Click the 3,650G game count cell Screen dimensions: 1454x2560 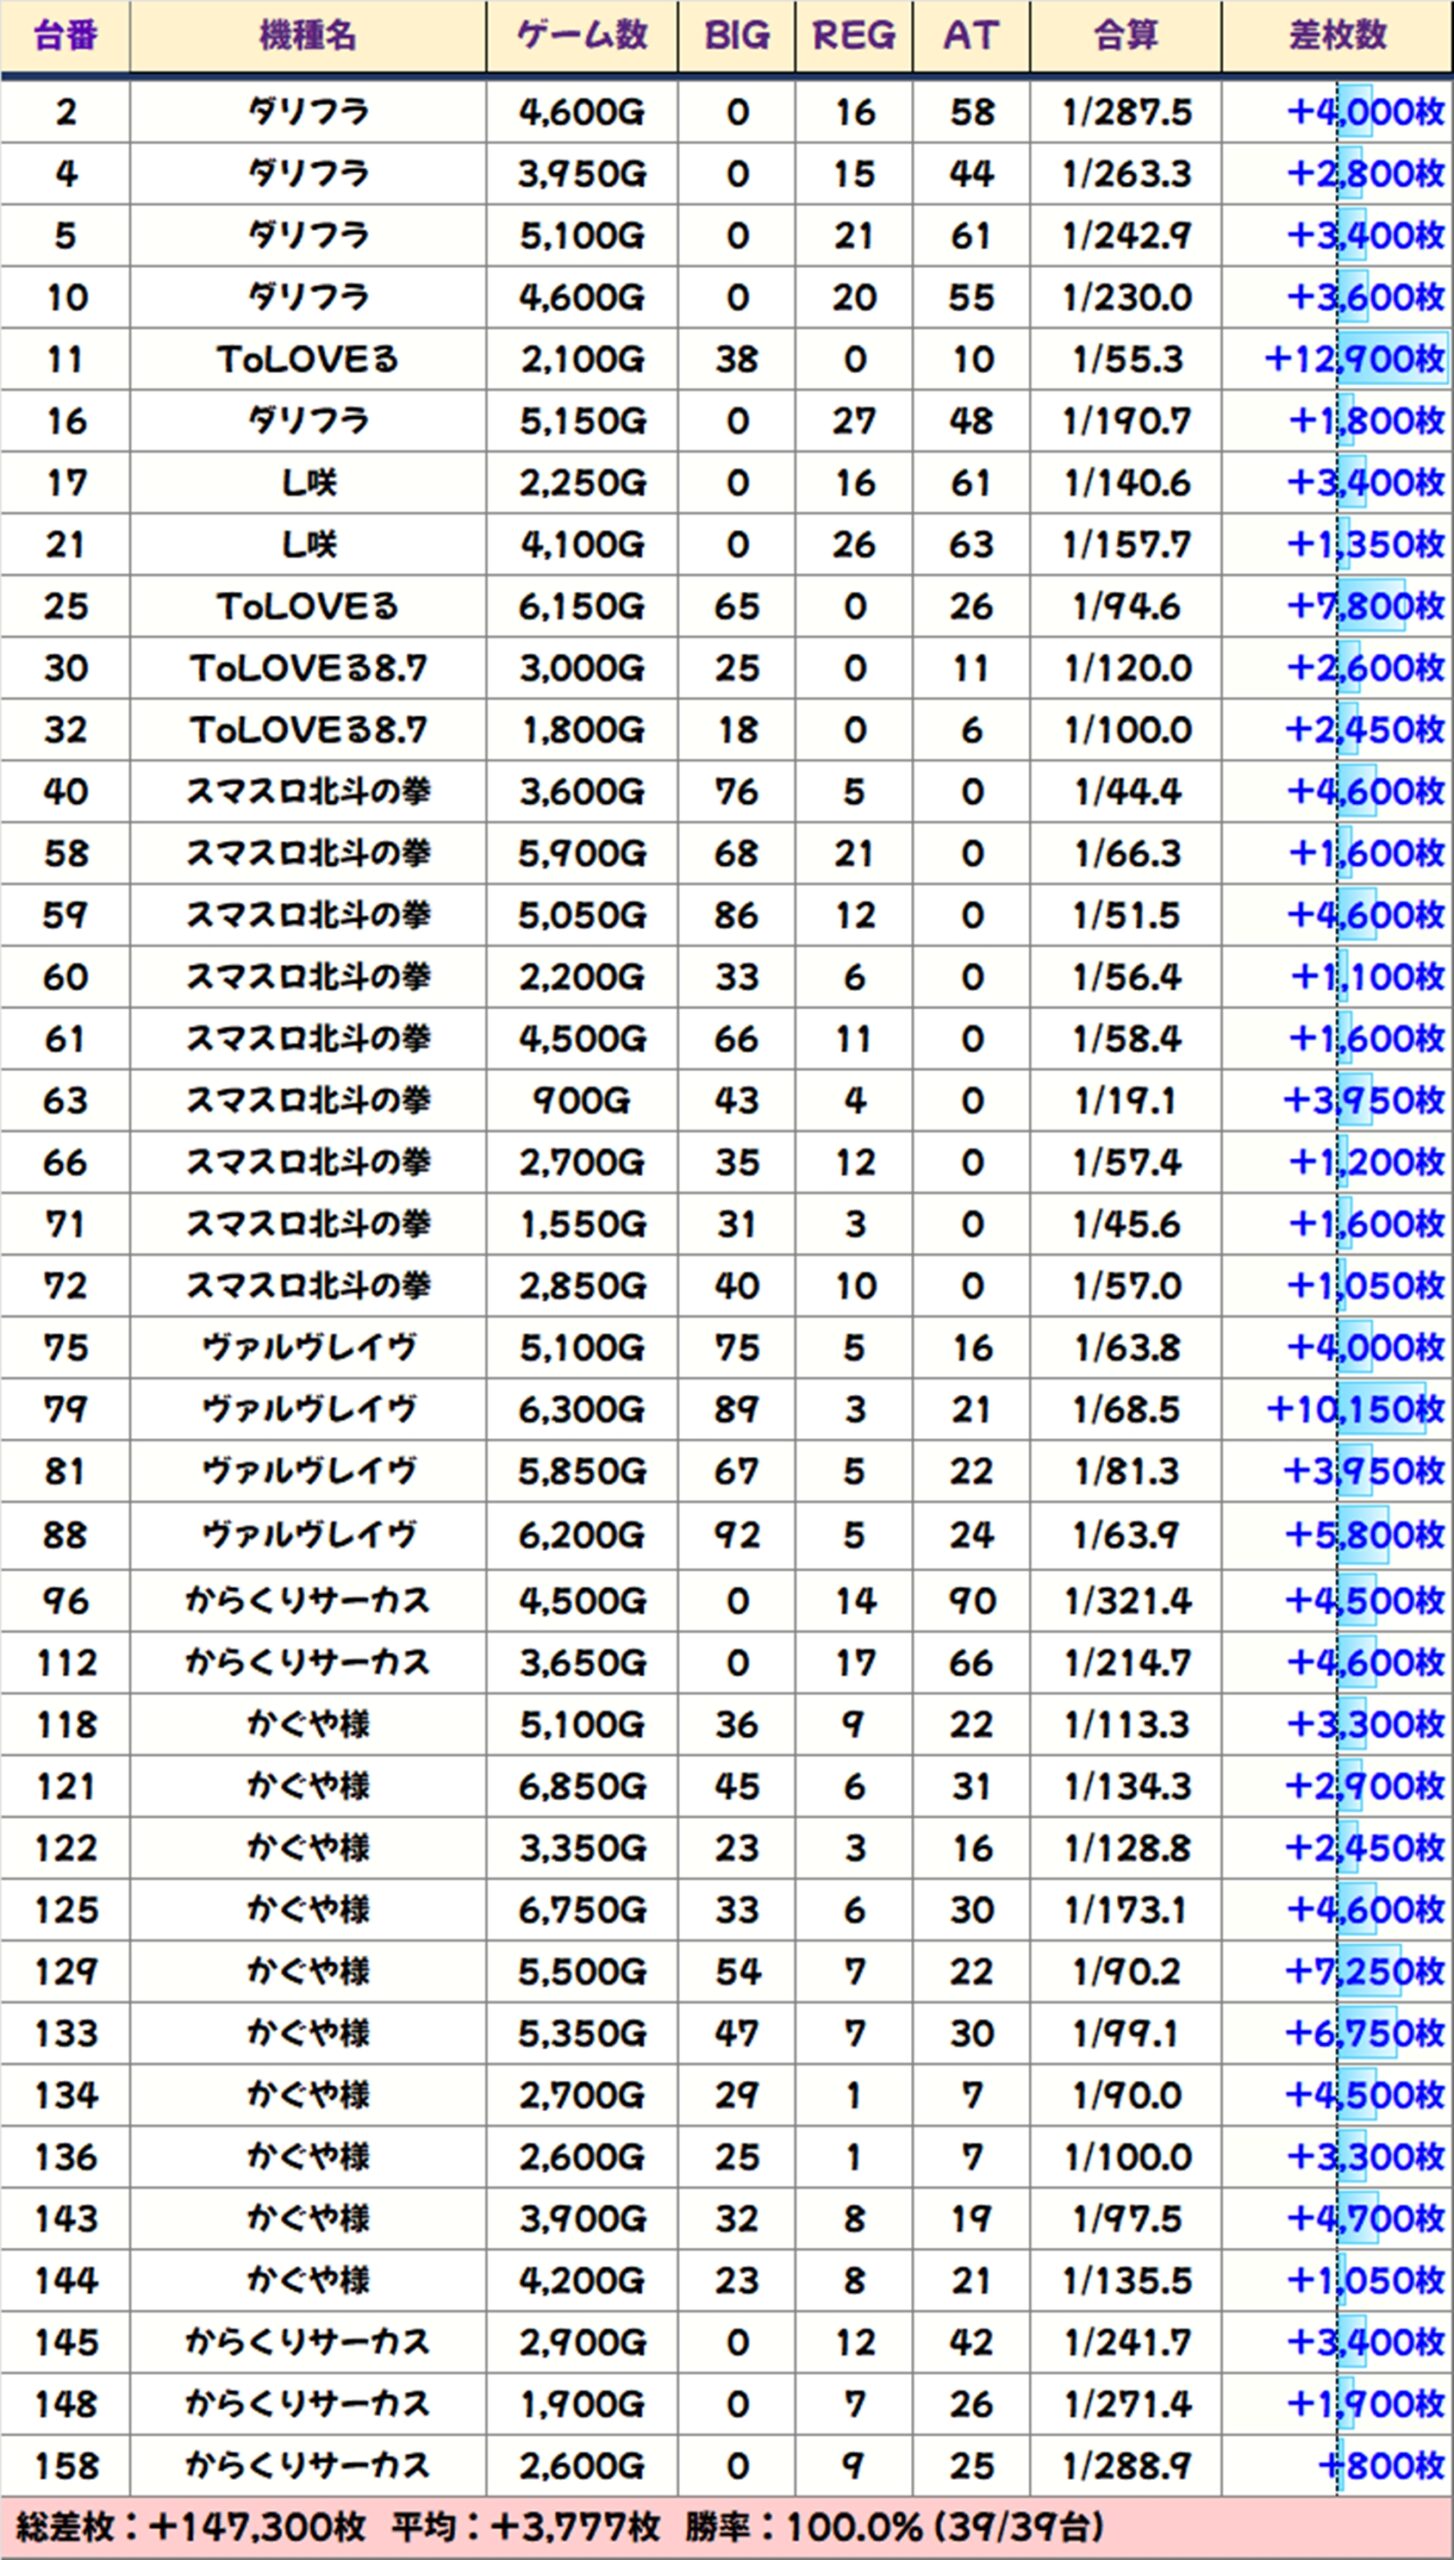click(582, 1663)
